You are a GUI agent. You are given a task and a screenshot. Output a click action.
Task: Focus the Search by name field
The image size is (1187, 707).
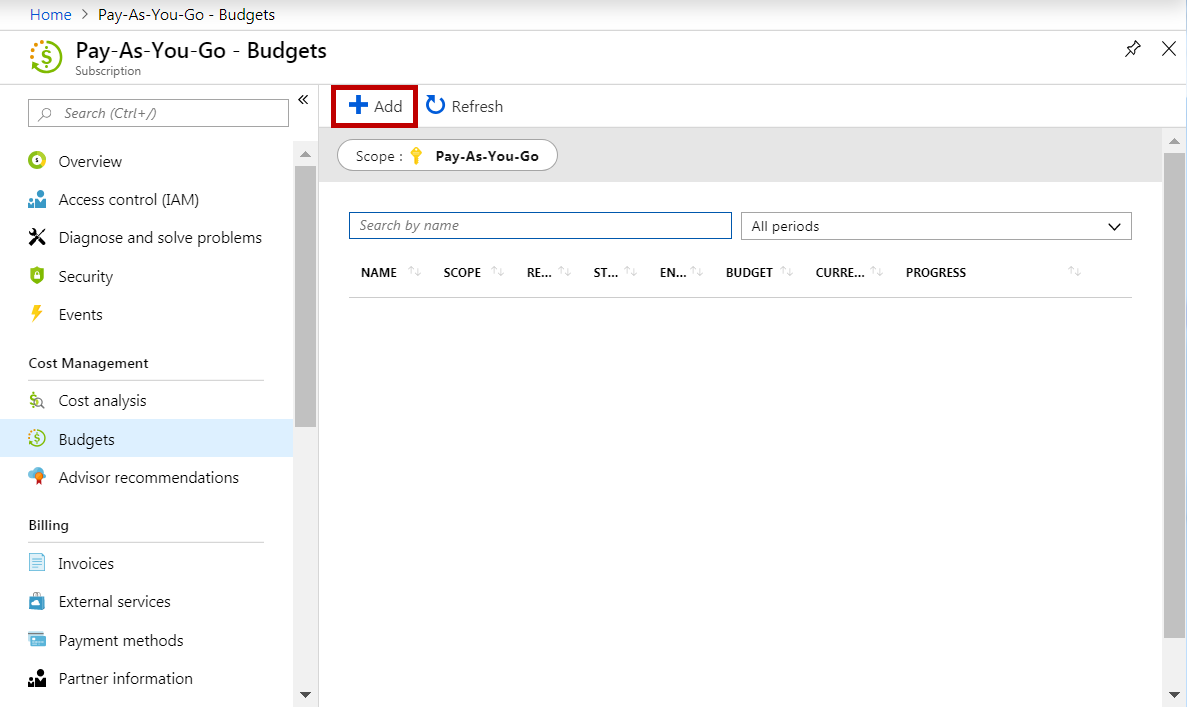pyautogui.click(x=540, y=226)
